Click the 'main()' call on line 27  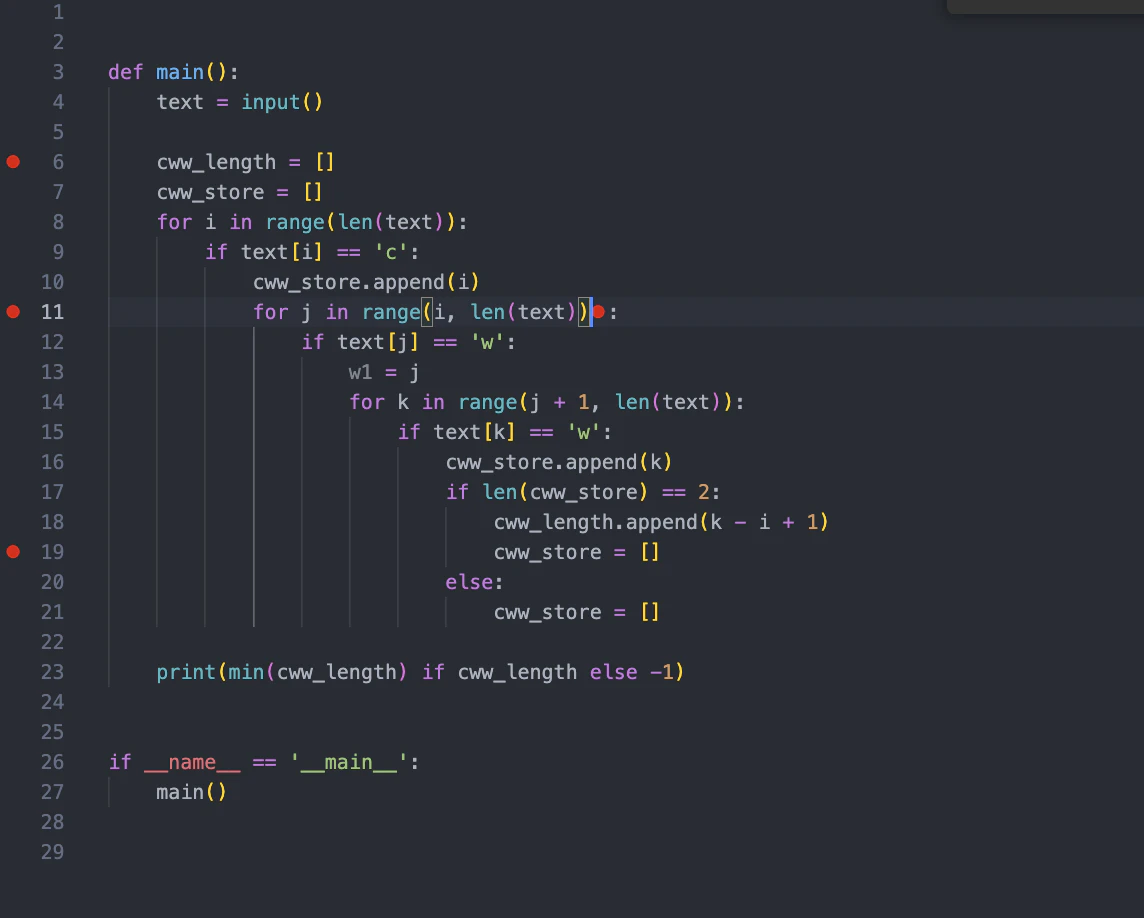(191, 792)
